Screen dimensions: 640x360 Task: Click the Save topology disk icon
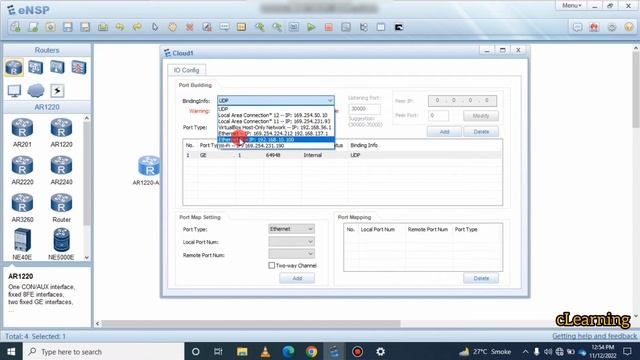click(x=68, y=27)
